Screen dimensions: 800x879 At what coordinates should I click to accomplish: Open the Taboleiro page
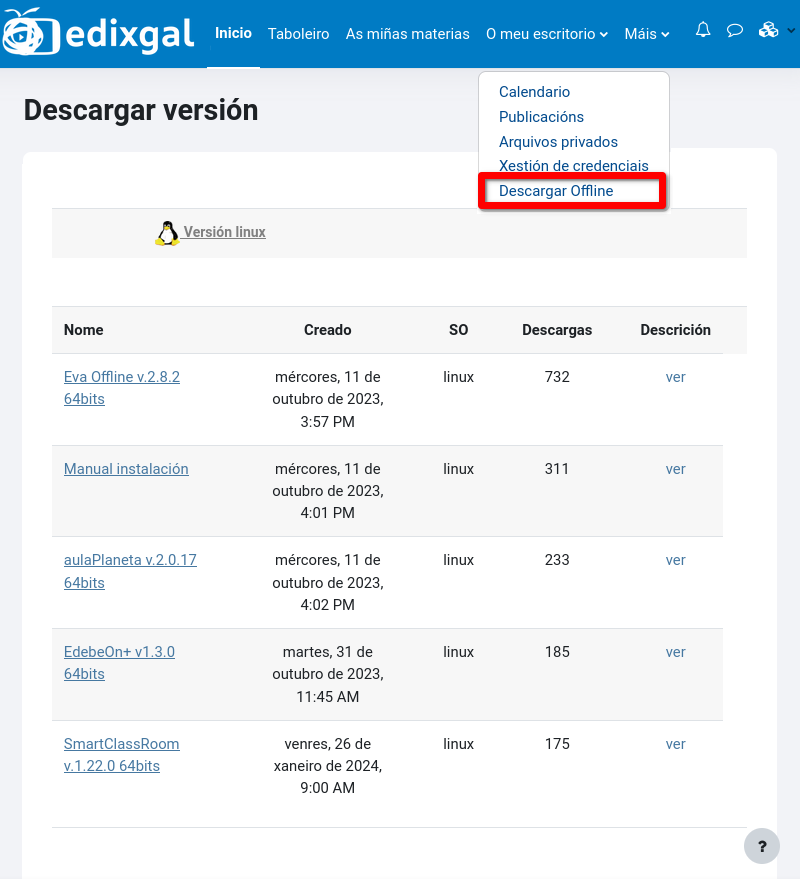[298, 34]
